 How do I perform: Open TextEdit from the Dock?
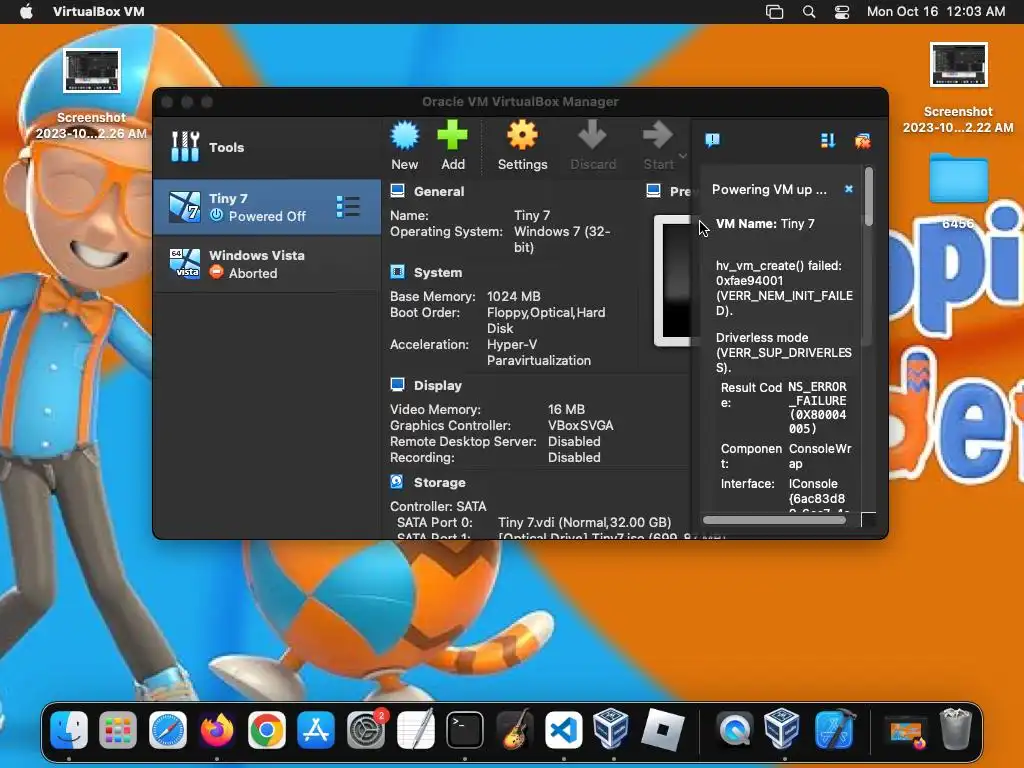coord(415,729)
